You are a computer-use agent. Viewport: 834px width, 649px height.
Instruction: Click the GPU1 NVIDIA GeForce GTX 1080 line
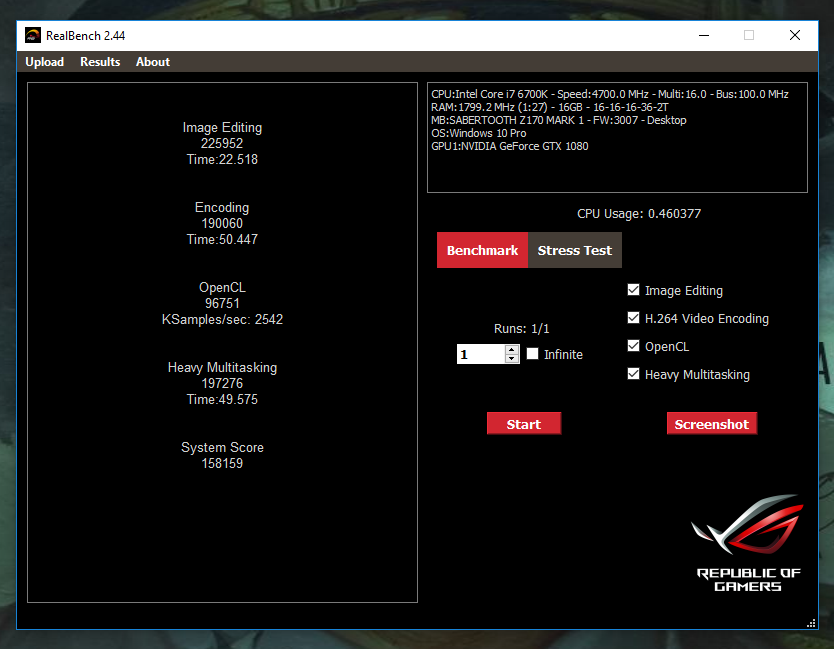(510, 146)
